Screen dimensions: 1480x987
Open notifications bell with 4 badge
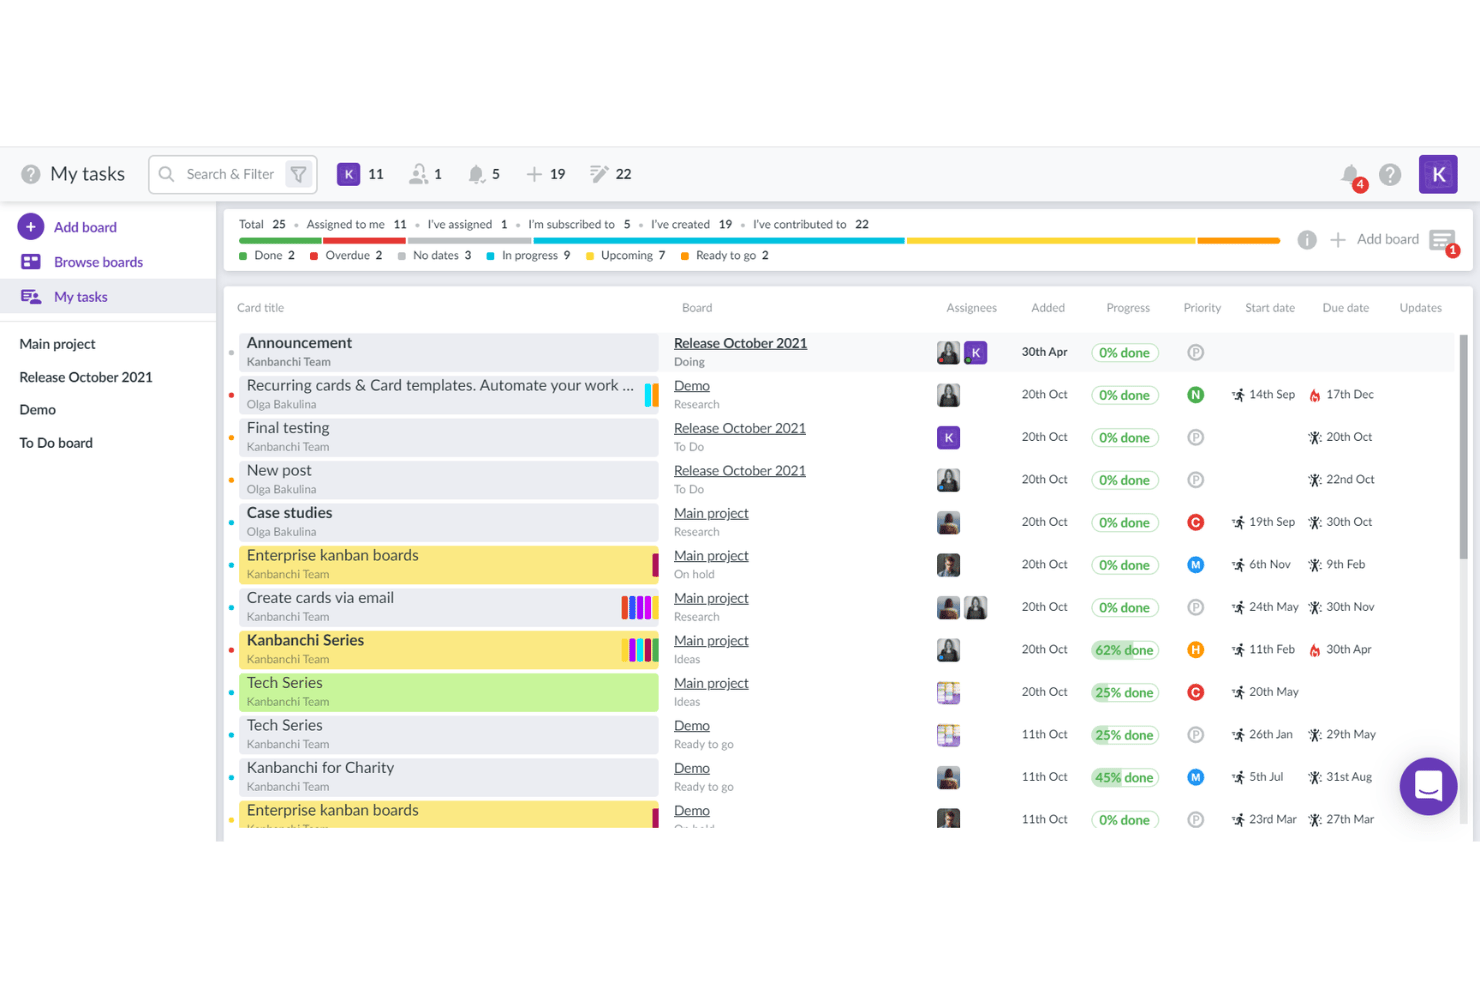click(x=1352, y=176)
